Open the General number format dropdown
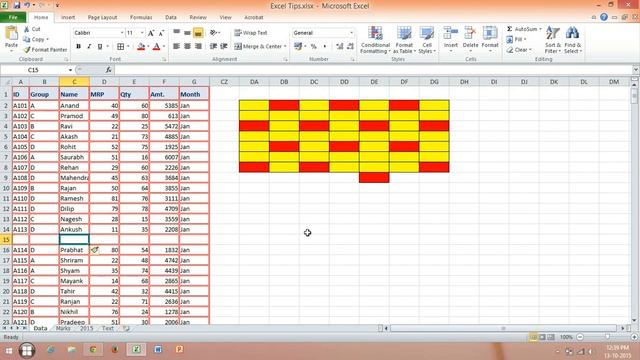Image resolution: width=640 pixels, height=360 pixels. tap(351, 33)
